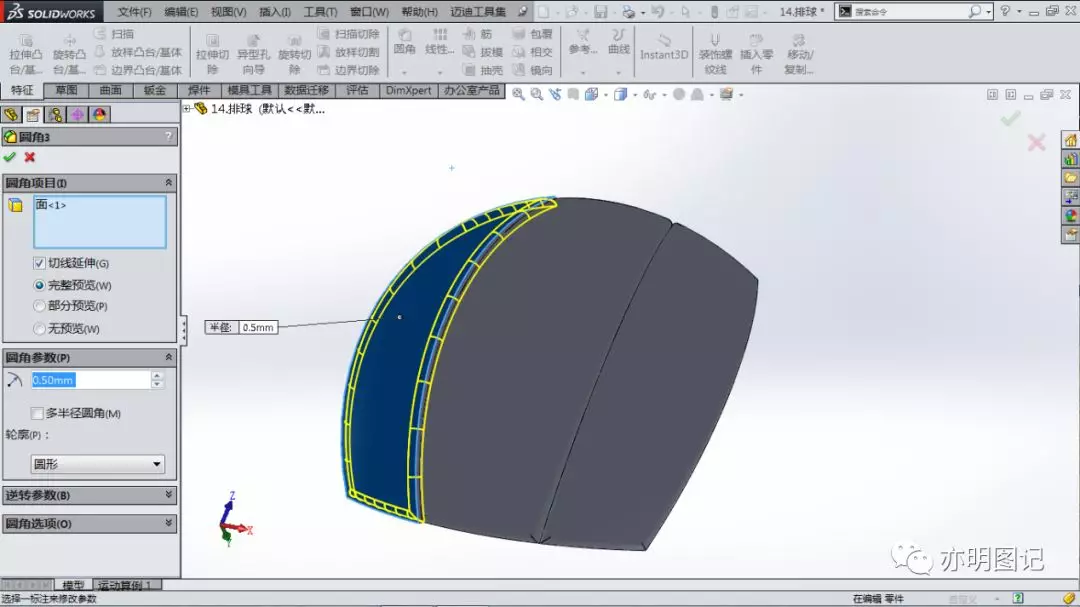Open the FeatureManager design tree tab icon
This screenshot has height=607, width=1080.
tap(11, 114)
